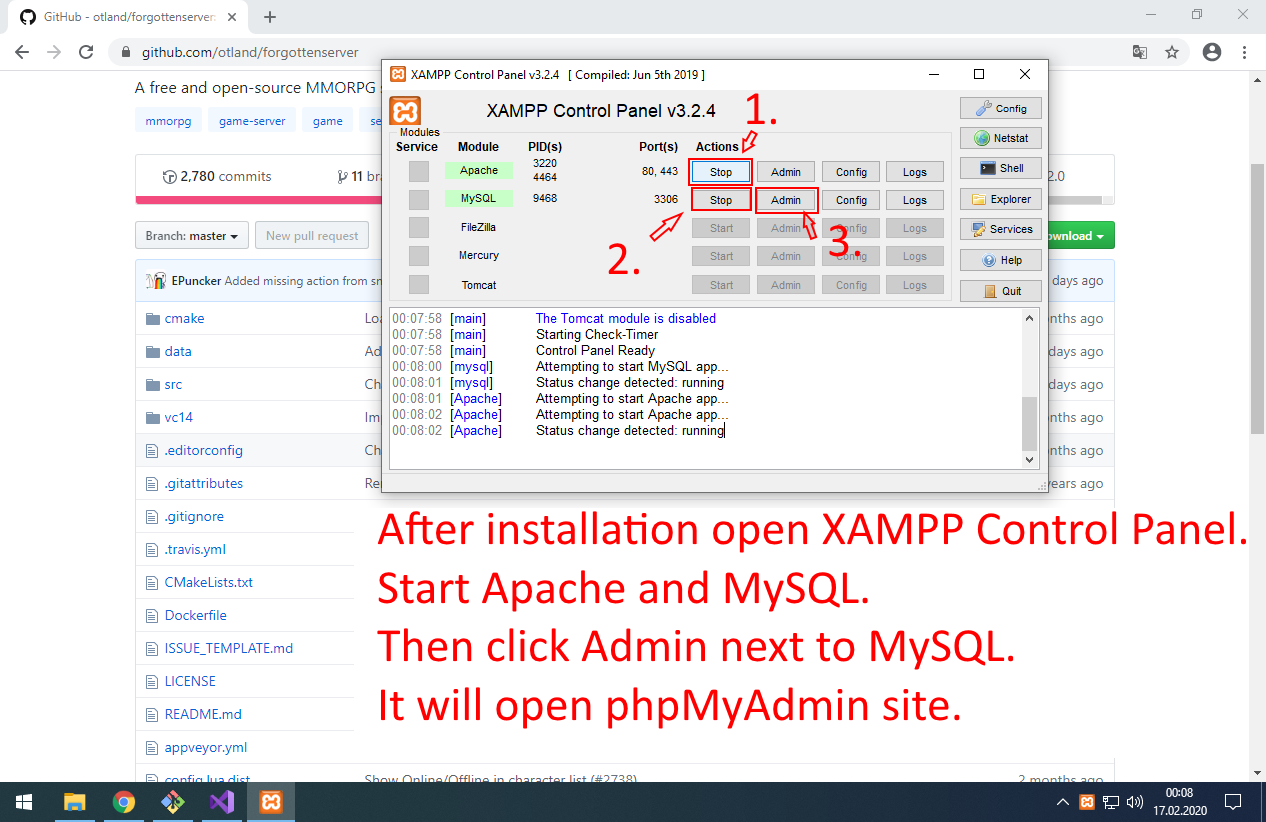Stop the MySQL module

coord(721,200)
